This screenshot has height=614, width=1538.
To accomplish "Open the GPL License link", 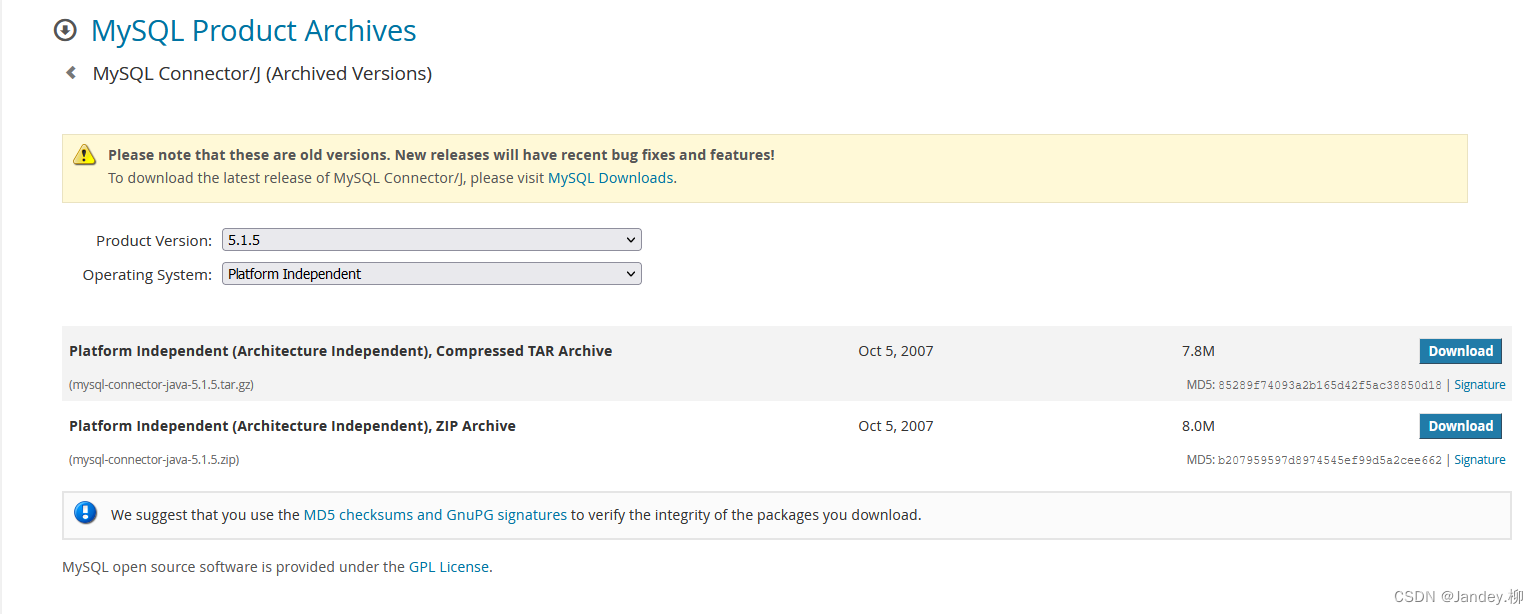I will pos(449,567).
